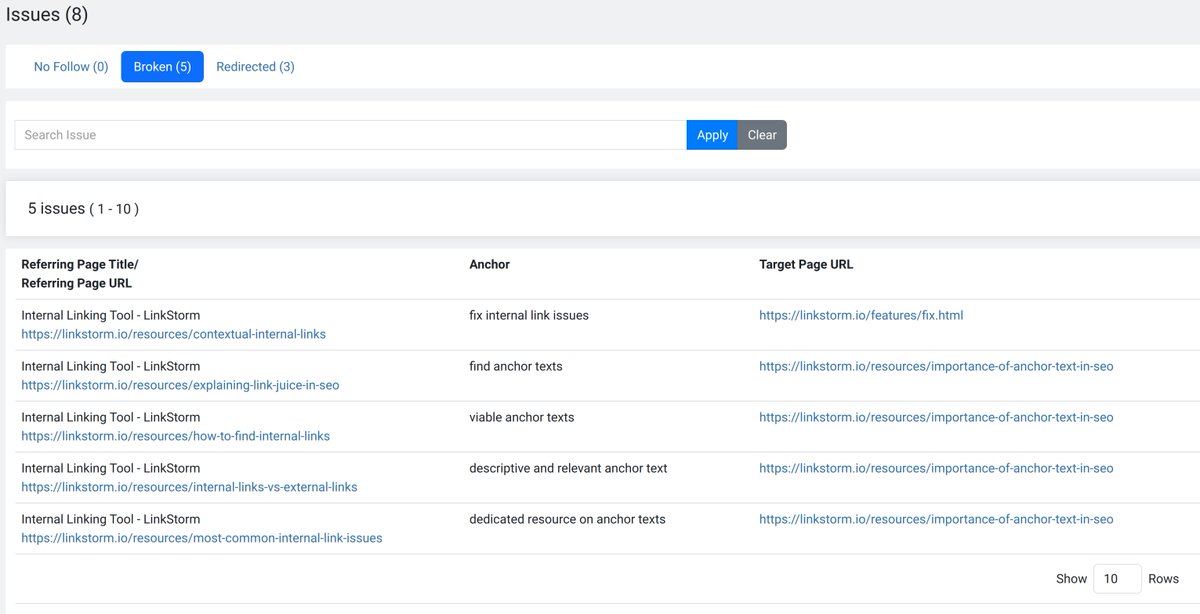Open the target URL beside viable anchor texts
1200x614 pixels.
pyautogui.click(x=936, y=416)
